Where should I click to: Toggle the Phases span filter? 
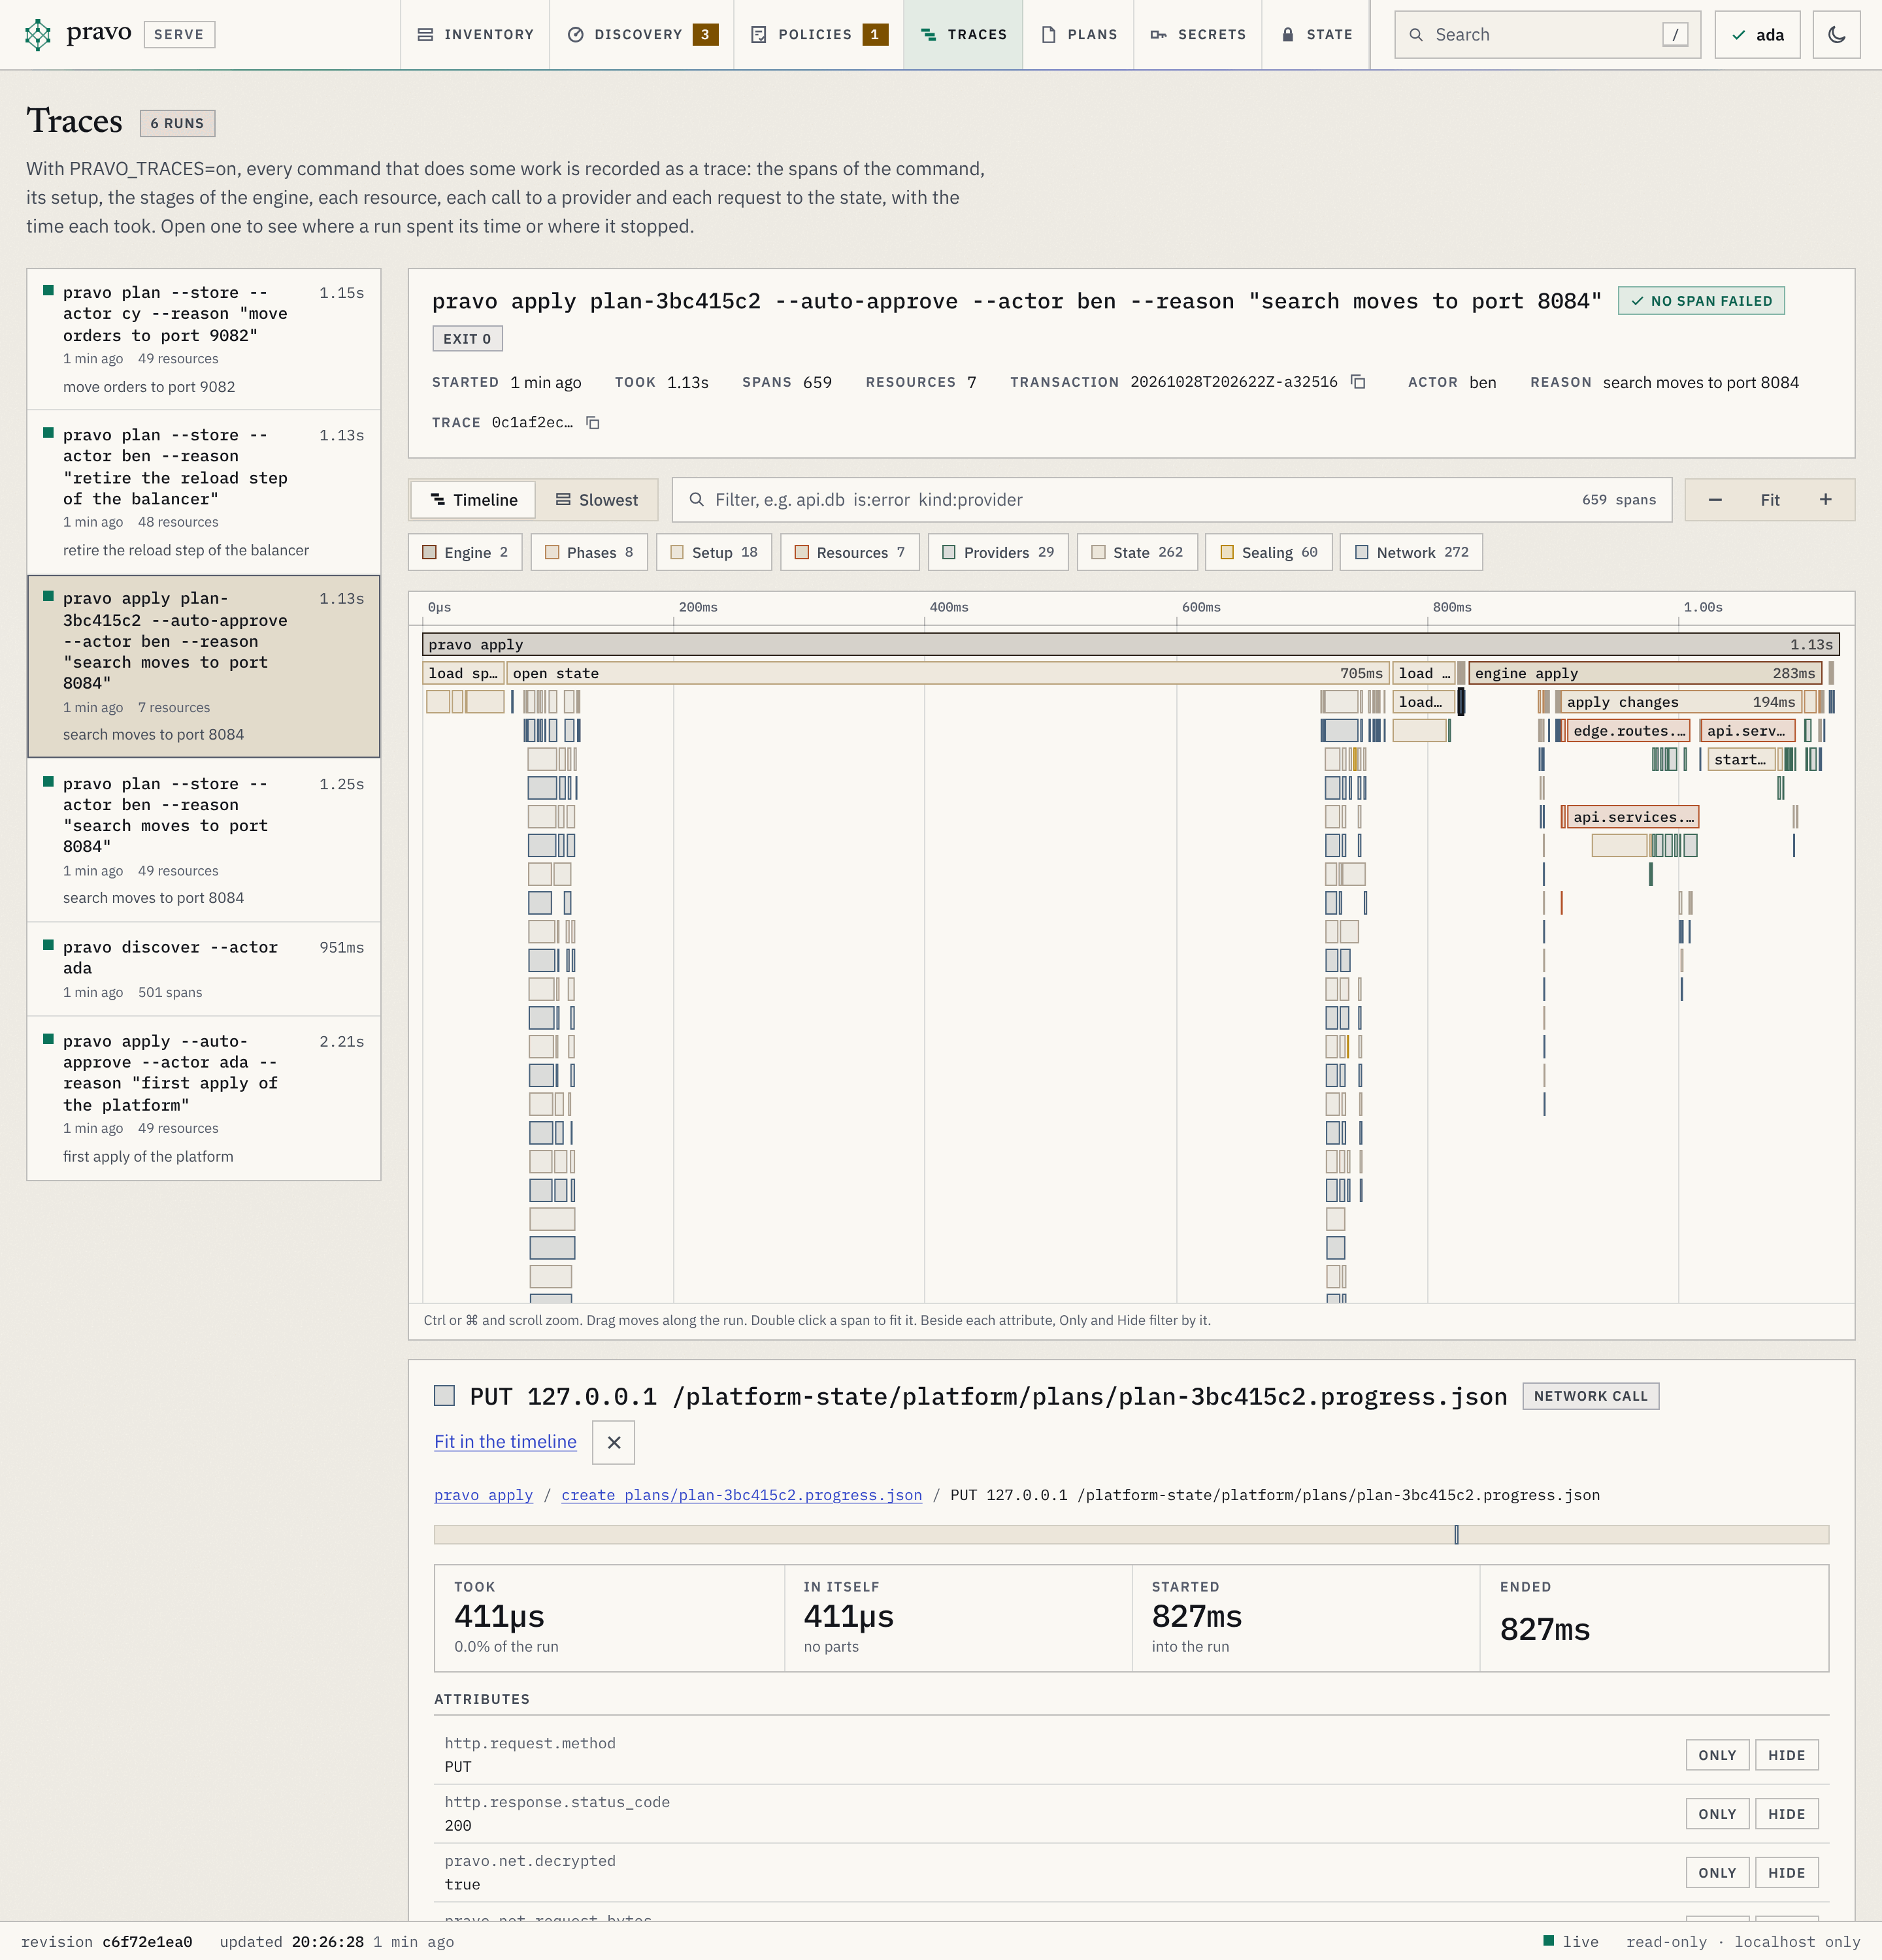click(589, 552)
